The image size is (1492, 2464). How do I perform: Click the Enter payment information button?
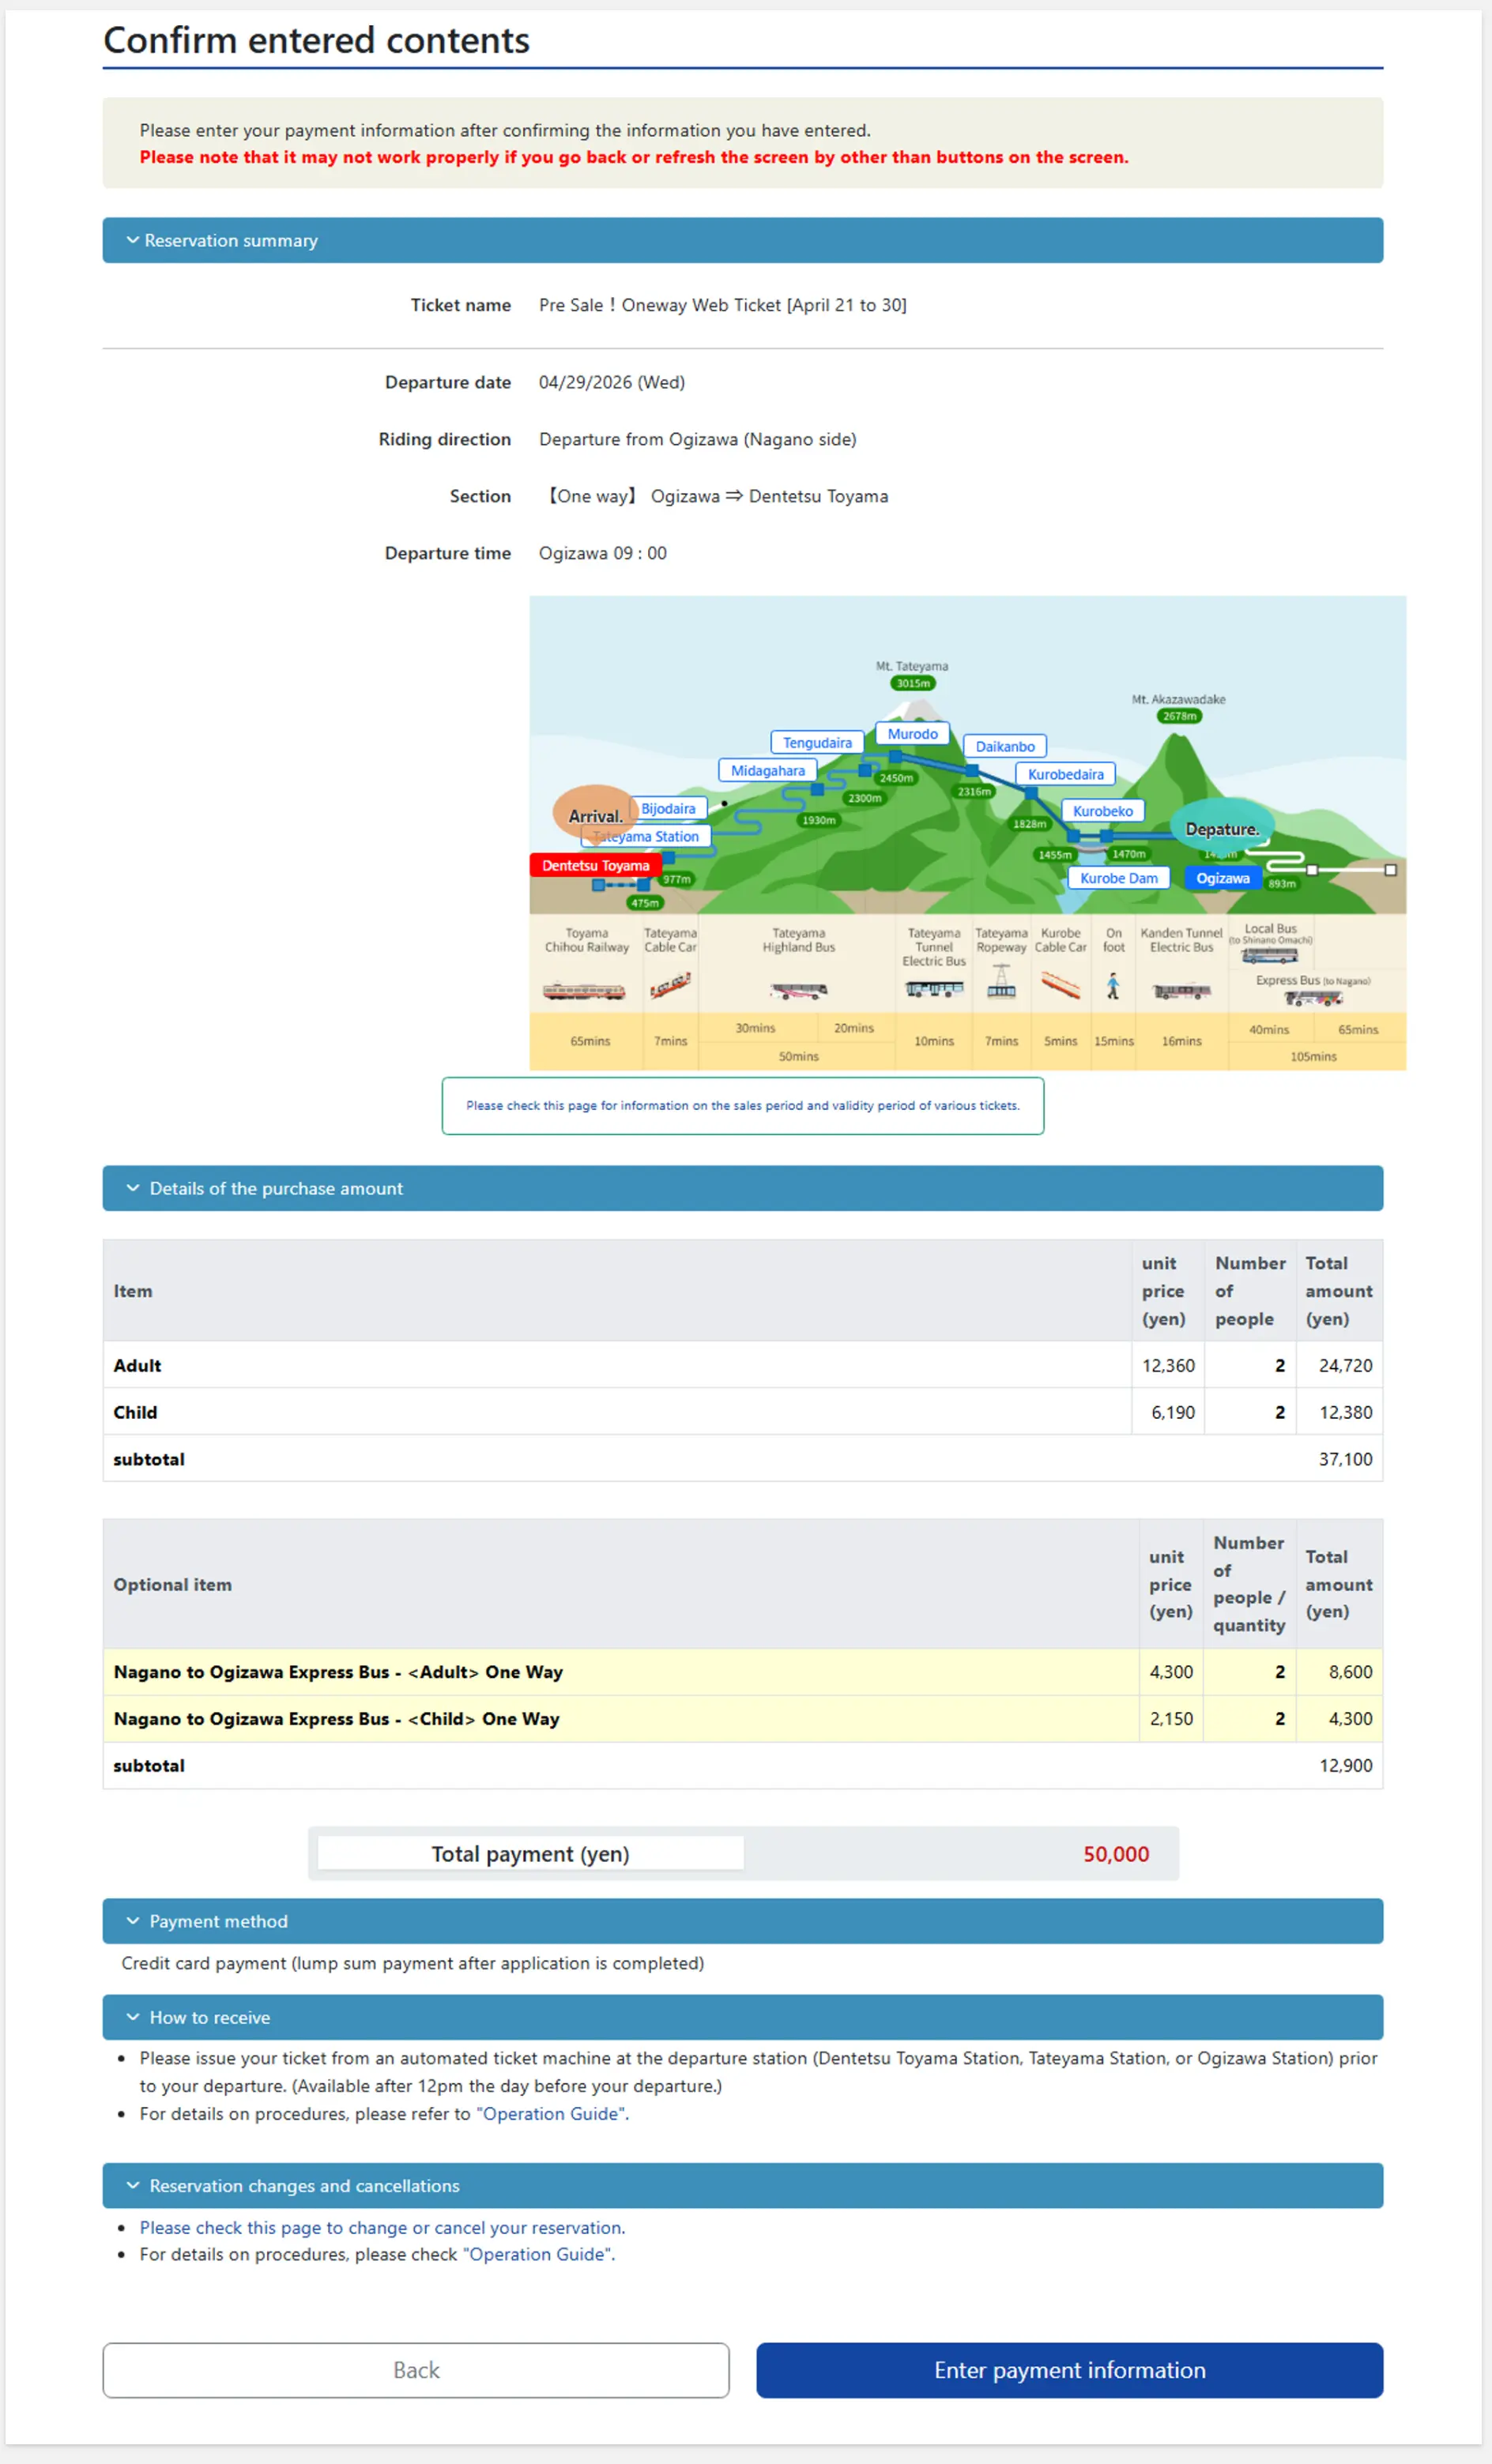tap(1069, 2370)
